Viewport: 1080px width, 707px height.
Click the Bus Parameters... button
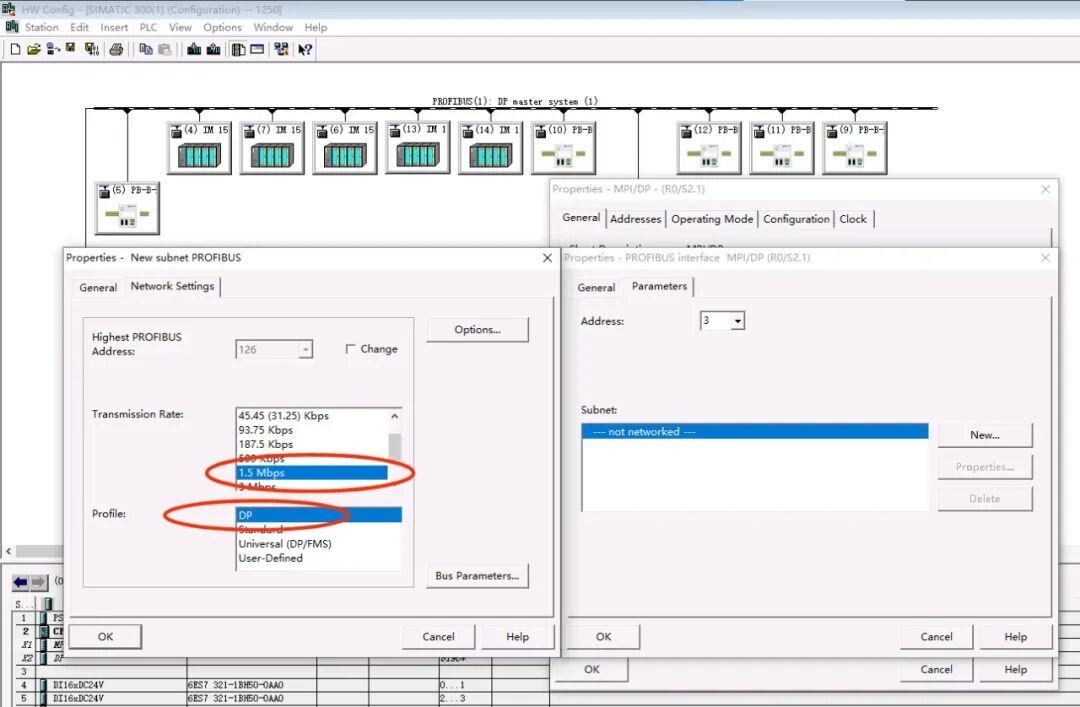pos(477,575)
